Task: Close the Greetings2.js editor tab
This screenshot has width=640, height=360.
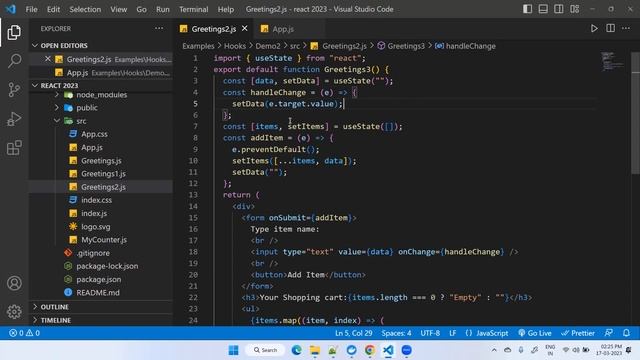Action: (244, 29)
